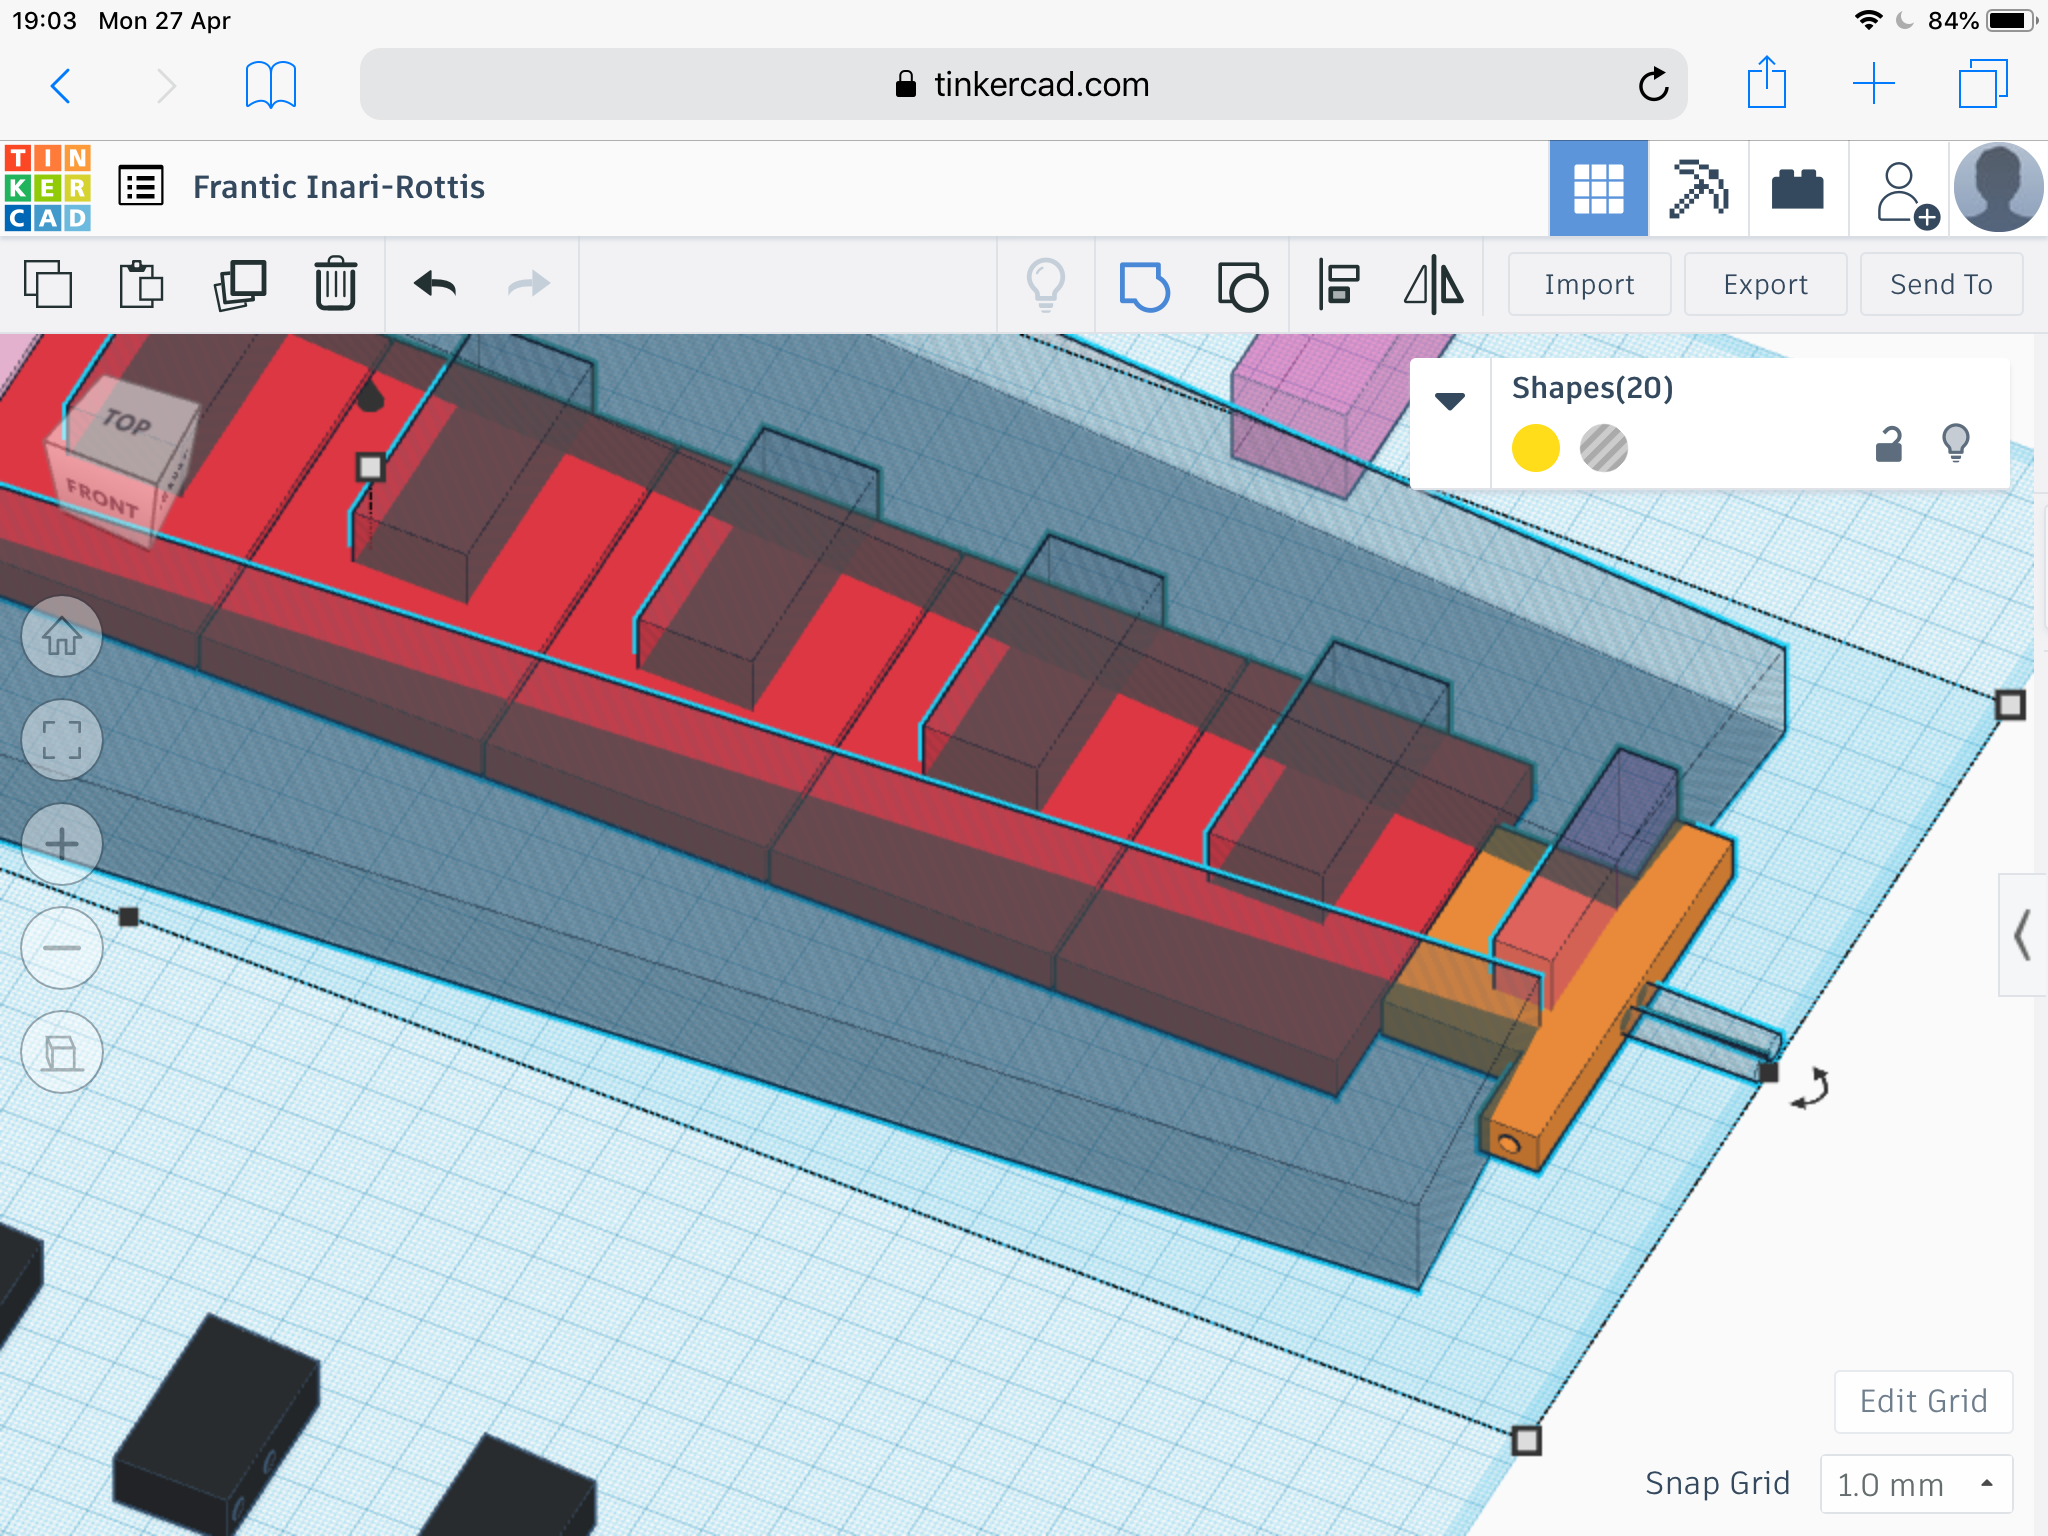Click the Export button
This screenshot has width=2048, height=1536.
tap(1765, 284)
